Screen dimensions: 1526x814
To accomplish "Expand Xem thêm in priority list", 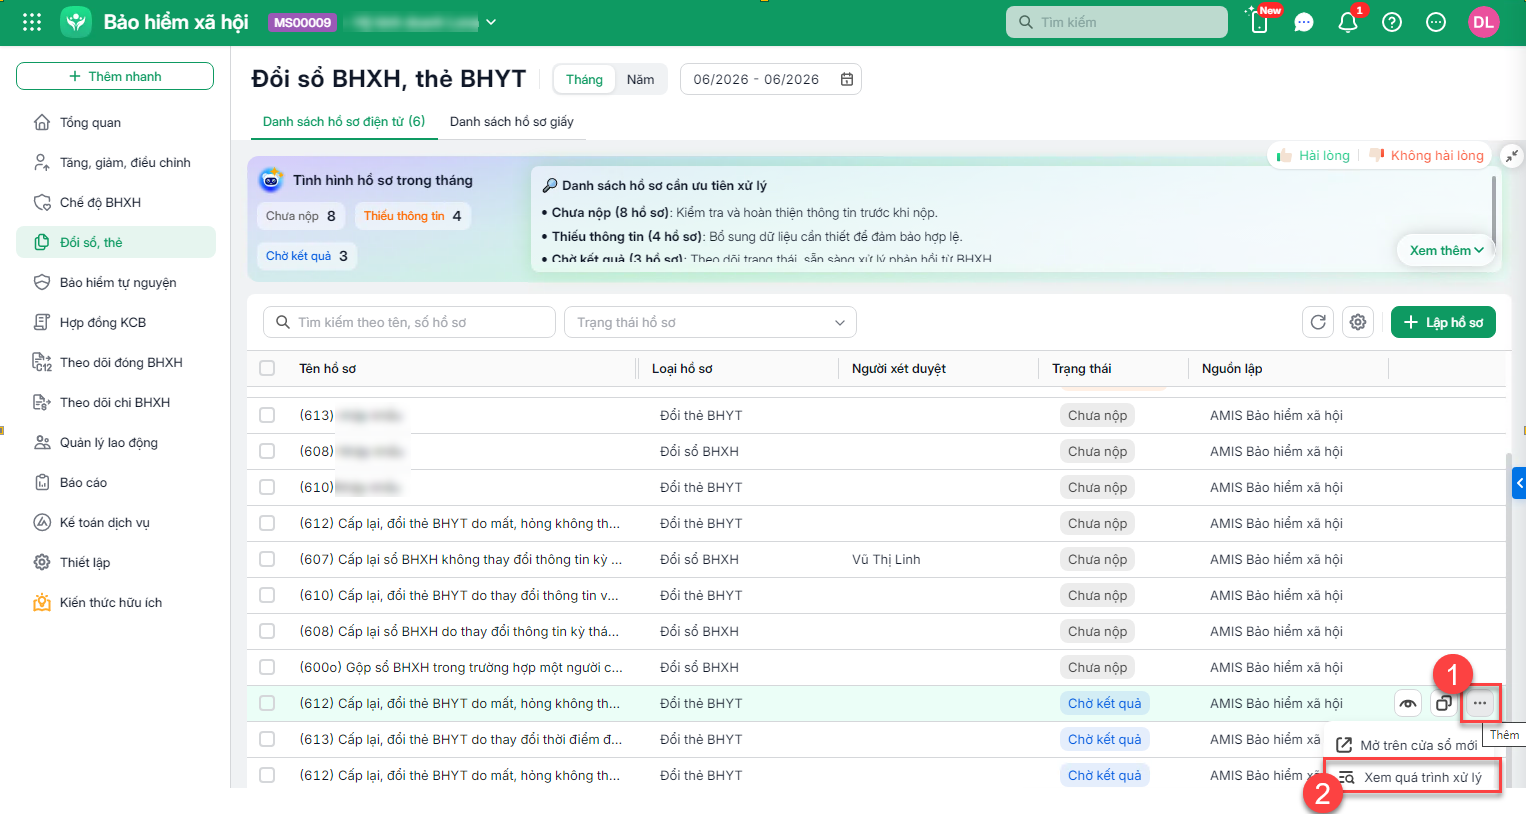I will click(1446, 250).
